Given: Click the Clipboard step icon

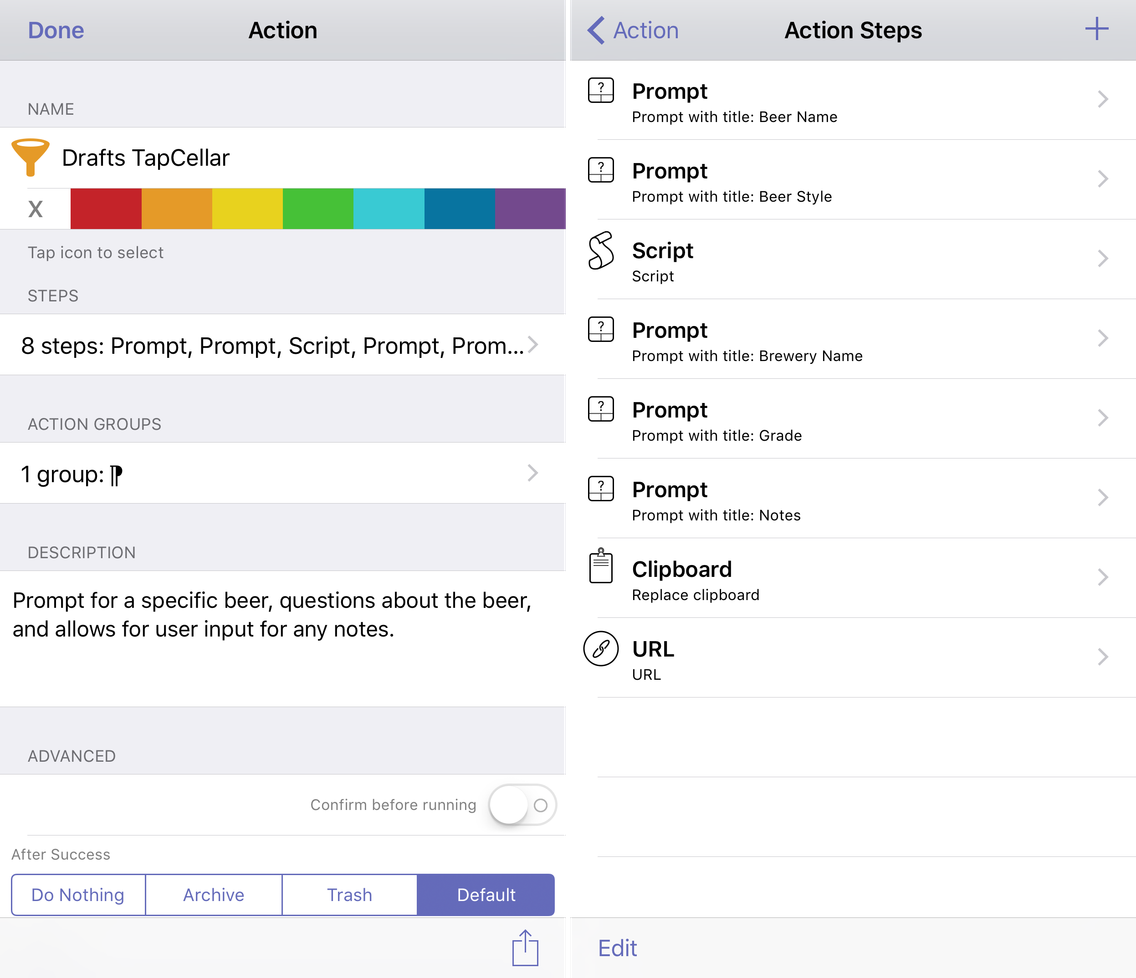Looking at the screenshot, I should [x=600, y=568].
